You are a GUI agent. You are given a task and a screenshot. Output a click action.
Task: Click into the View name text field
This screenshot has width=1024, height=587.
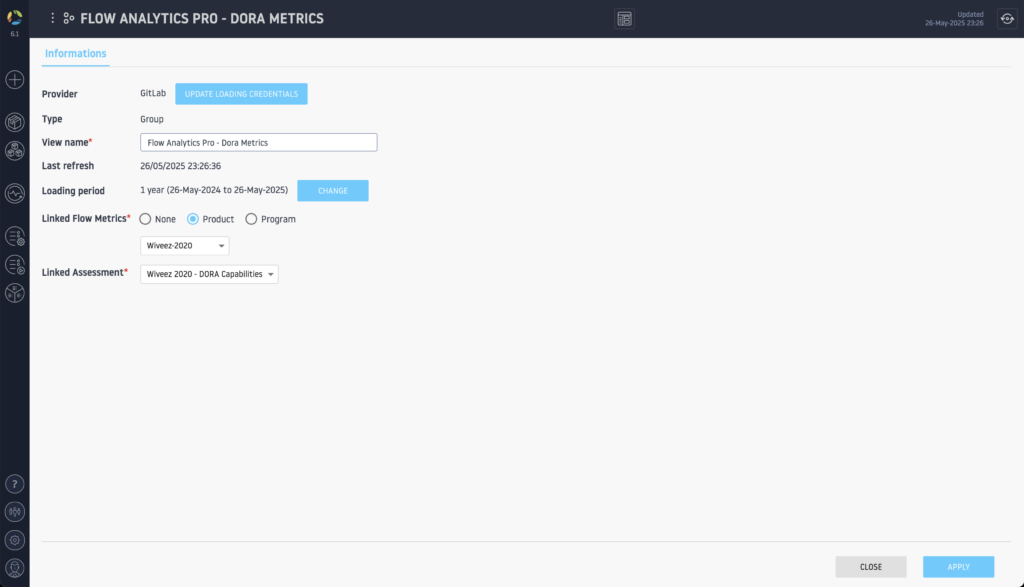click(x=258, y=143)
